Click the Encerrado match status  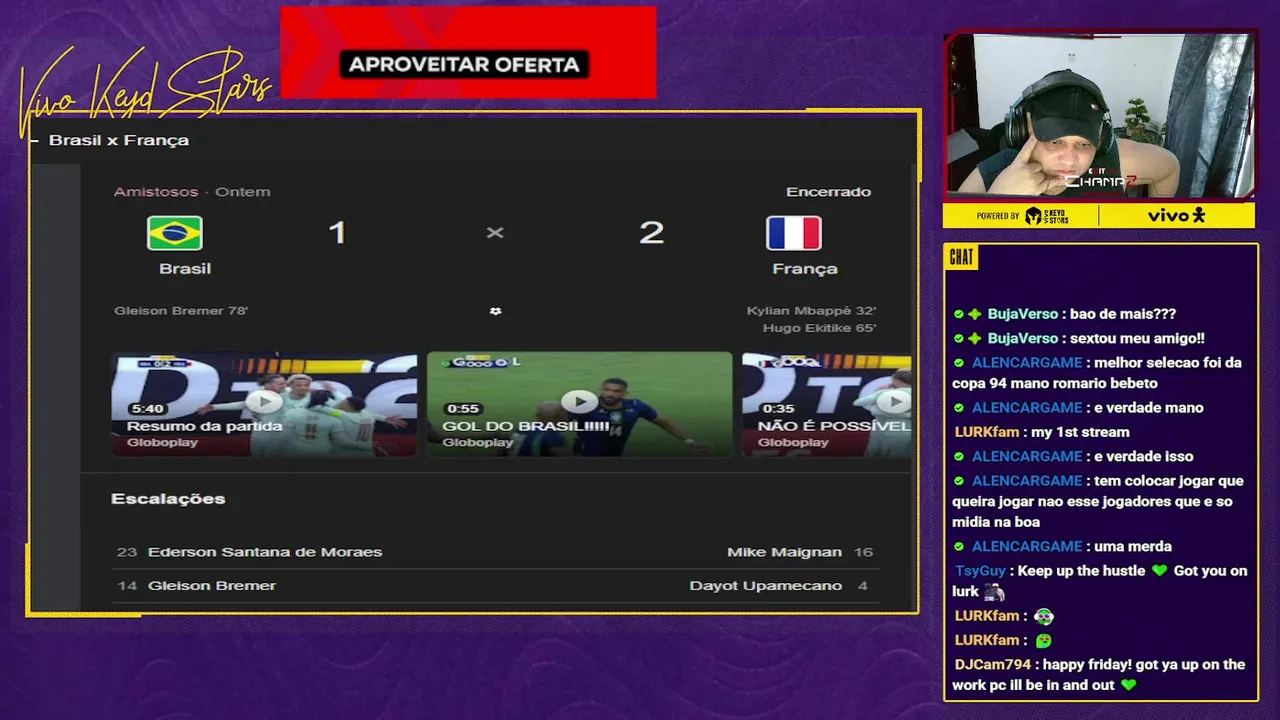[828, 192]
